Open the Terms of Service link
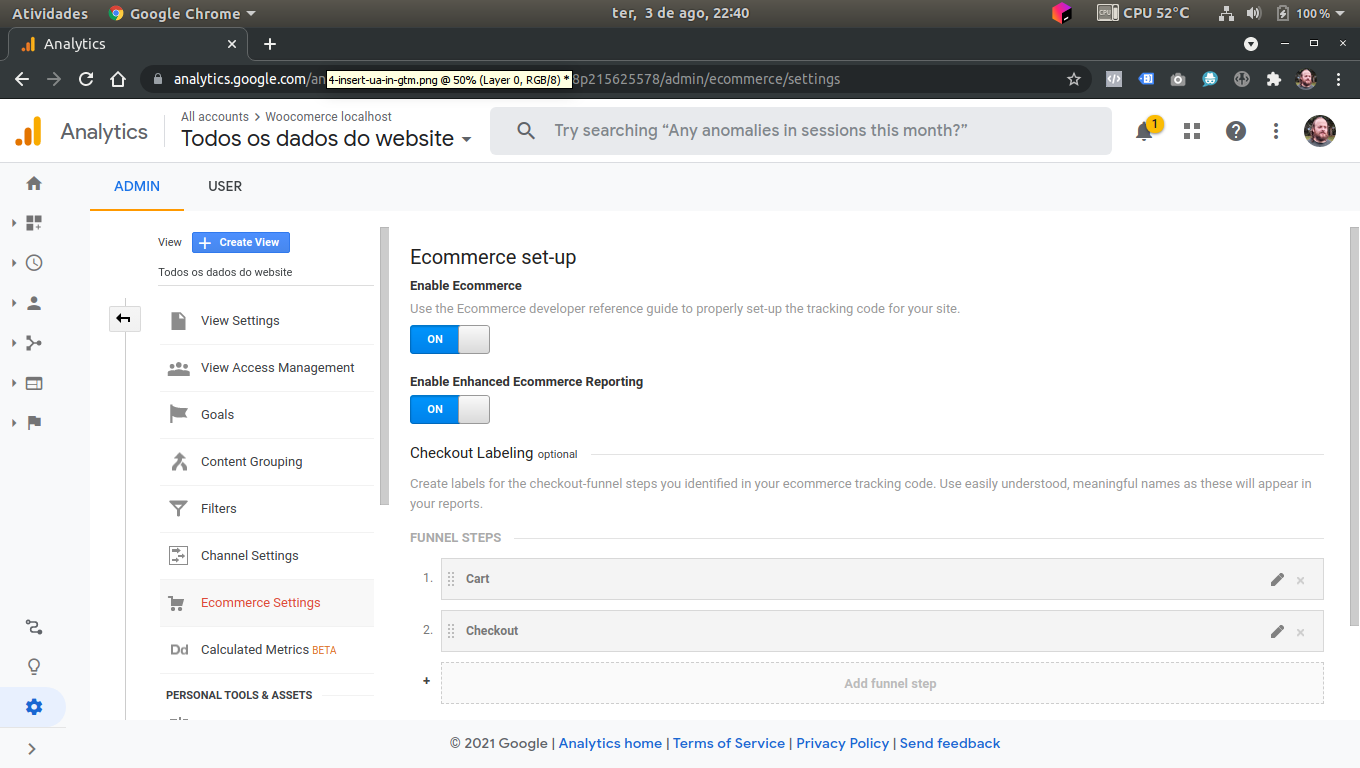The height and width of the screenshot is (768, 1360). (x=728, y=743)
